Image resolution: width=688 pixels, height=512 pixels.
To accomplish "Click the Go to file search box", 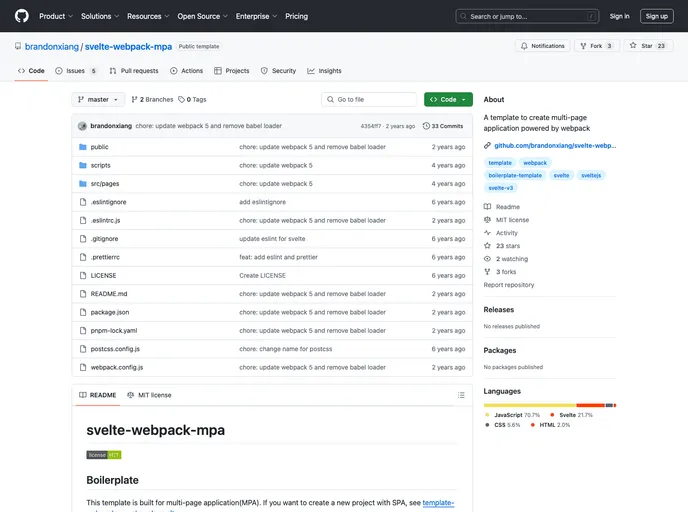I will (369, 100).
